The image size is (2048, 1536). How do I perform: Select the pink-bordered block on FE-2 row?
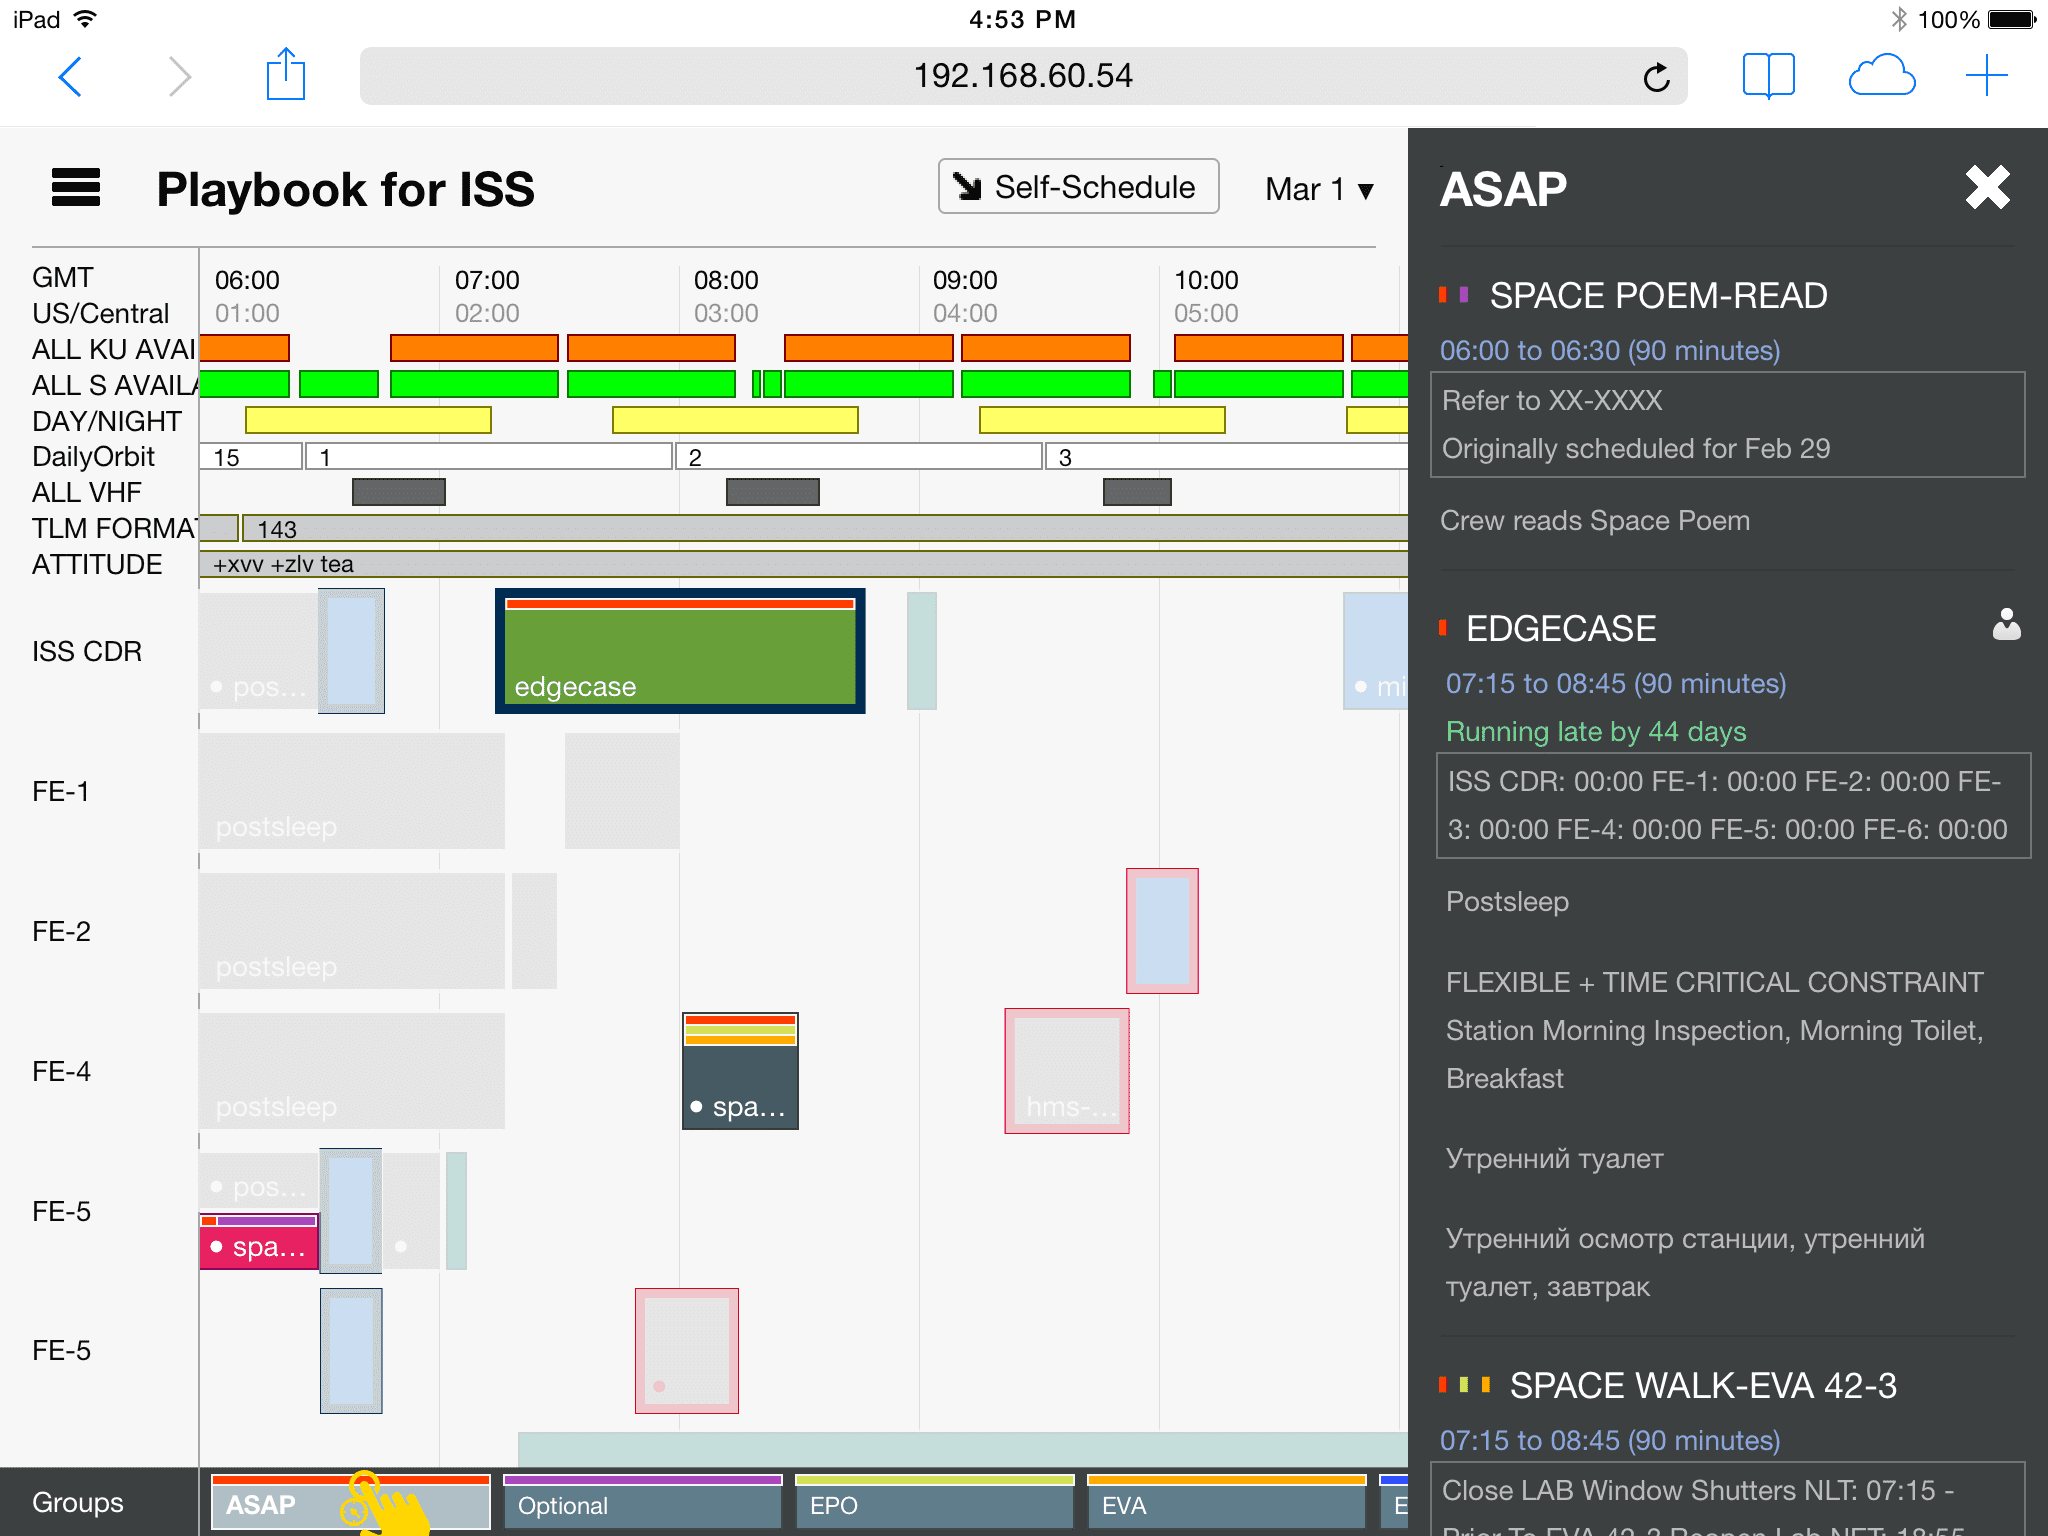pos(1162,931)
